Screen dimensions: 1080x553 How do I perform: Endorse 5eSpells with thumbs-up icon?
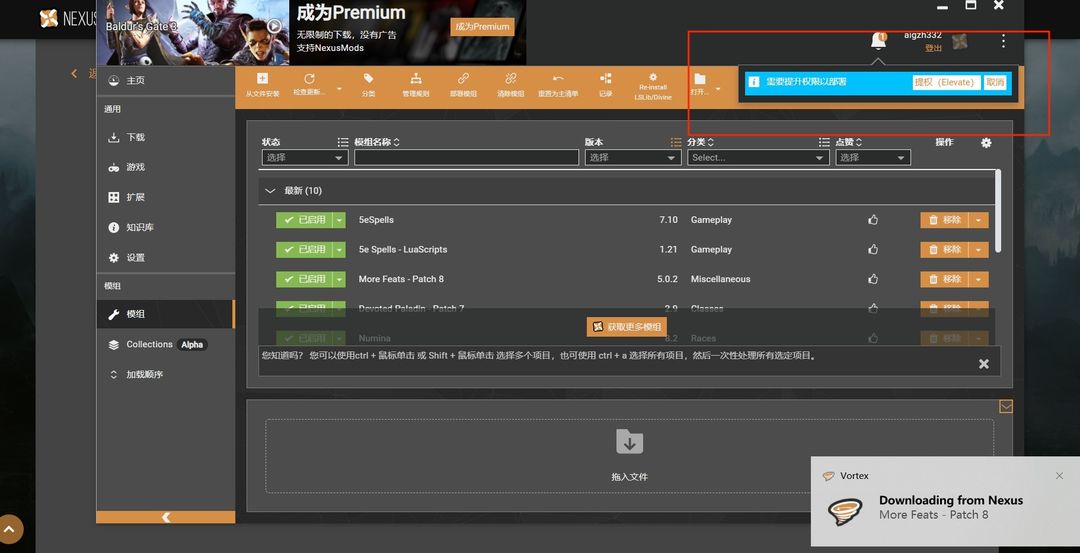pos(873,220)
